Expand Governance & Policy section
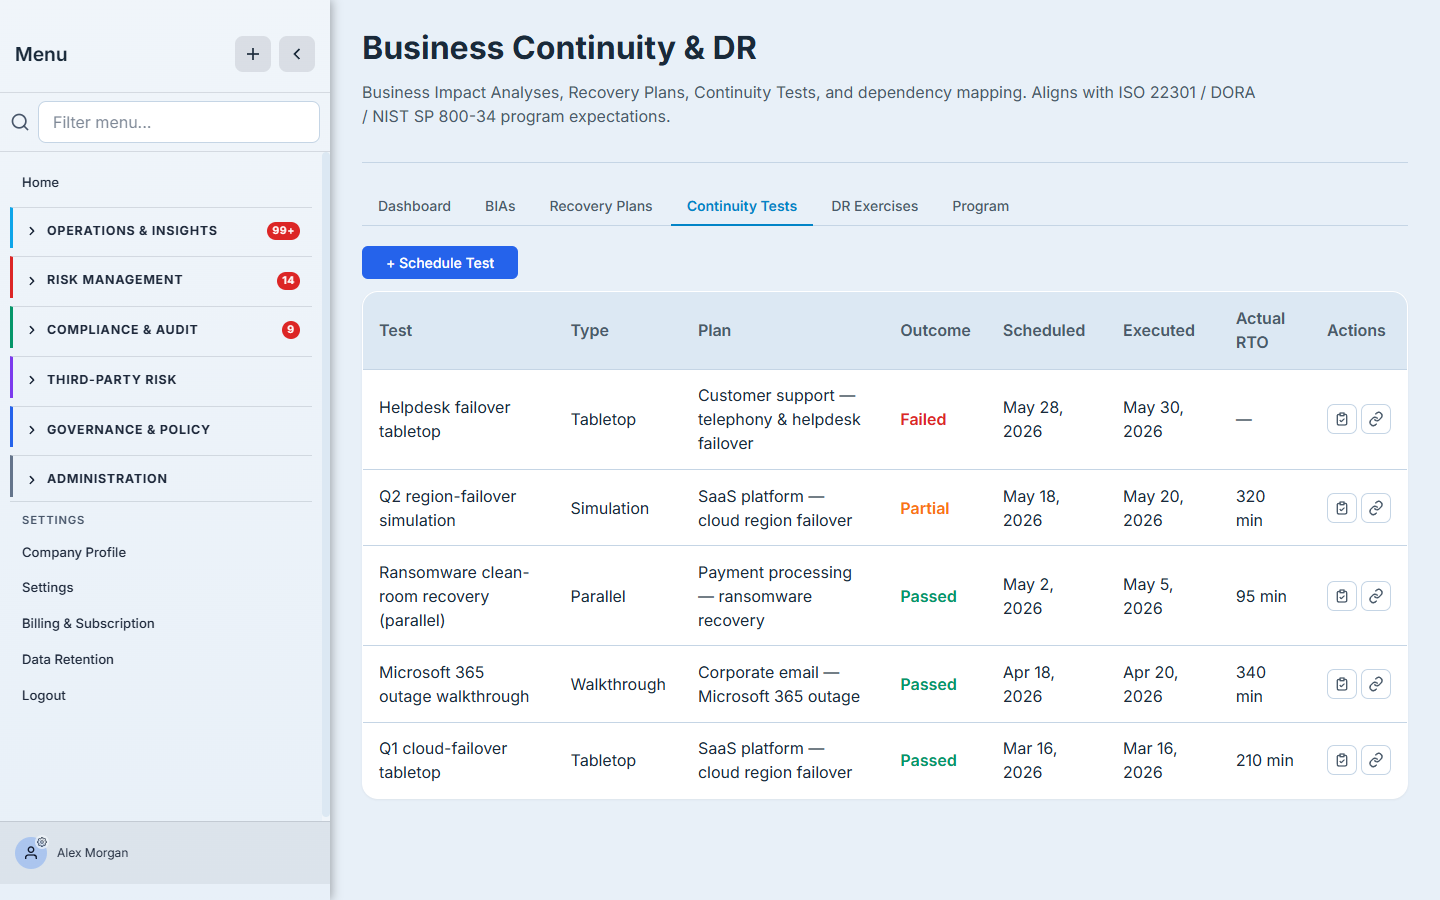 (162, 430)
